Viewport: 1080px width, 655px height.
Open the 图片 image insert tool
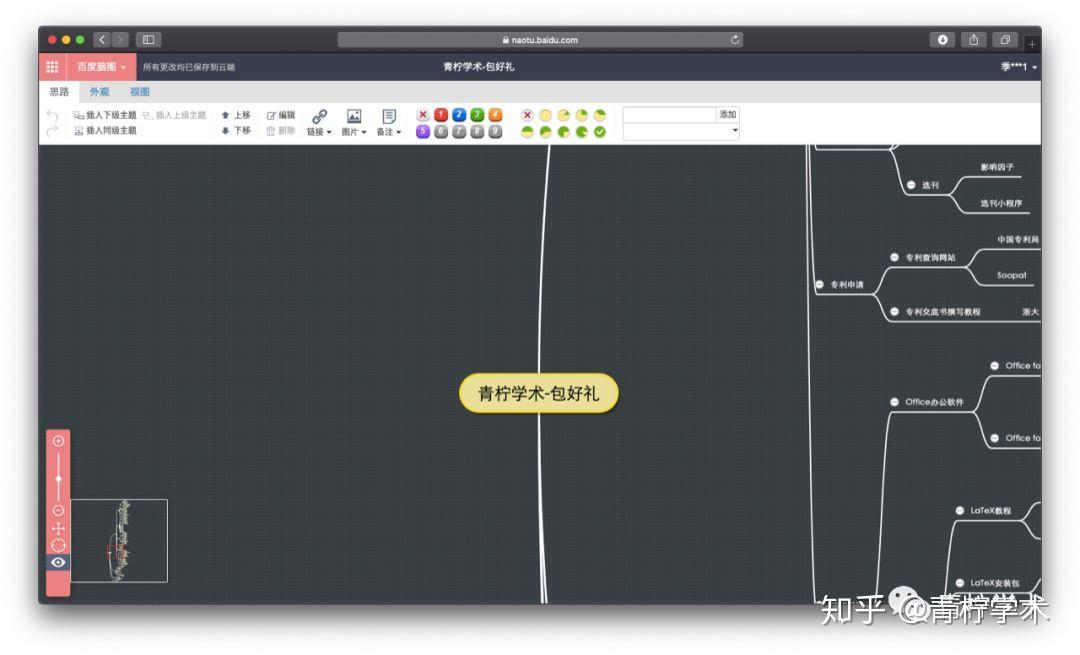coord(355,114)
